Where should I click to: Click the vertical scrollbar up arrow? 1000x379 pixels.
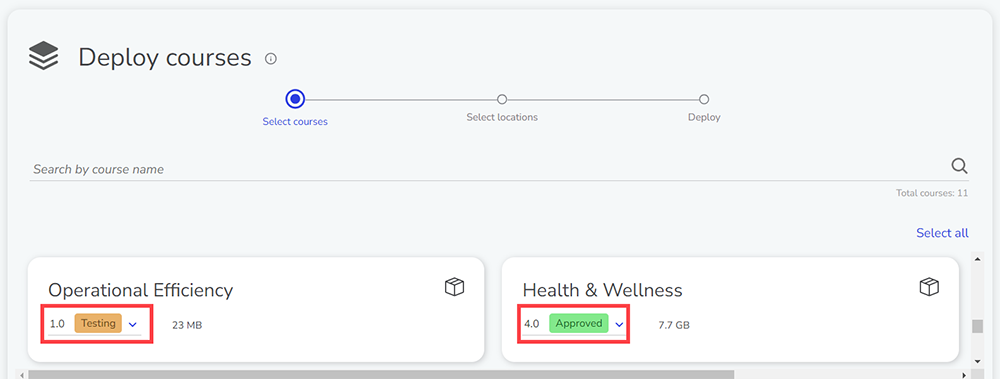[976, 259]
